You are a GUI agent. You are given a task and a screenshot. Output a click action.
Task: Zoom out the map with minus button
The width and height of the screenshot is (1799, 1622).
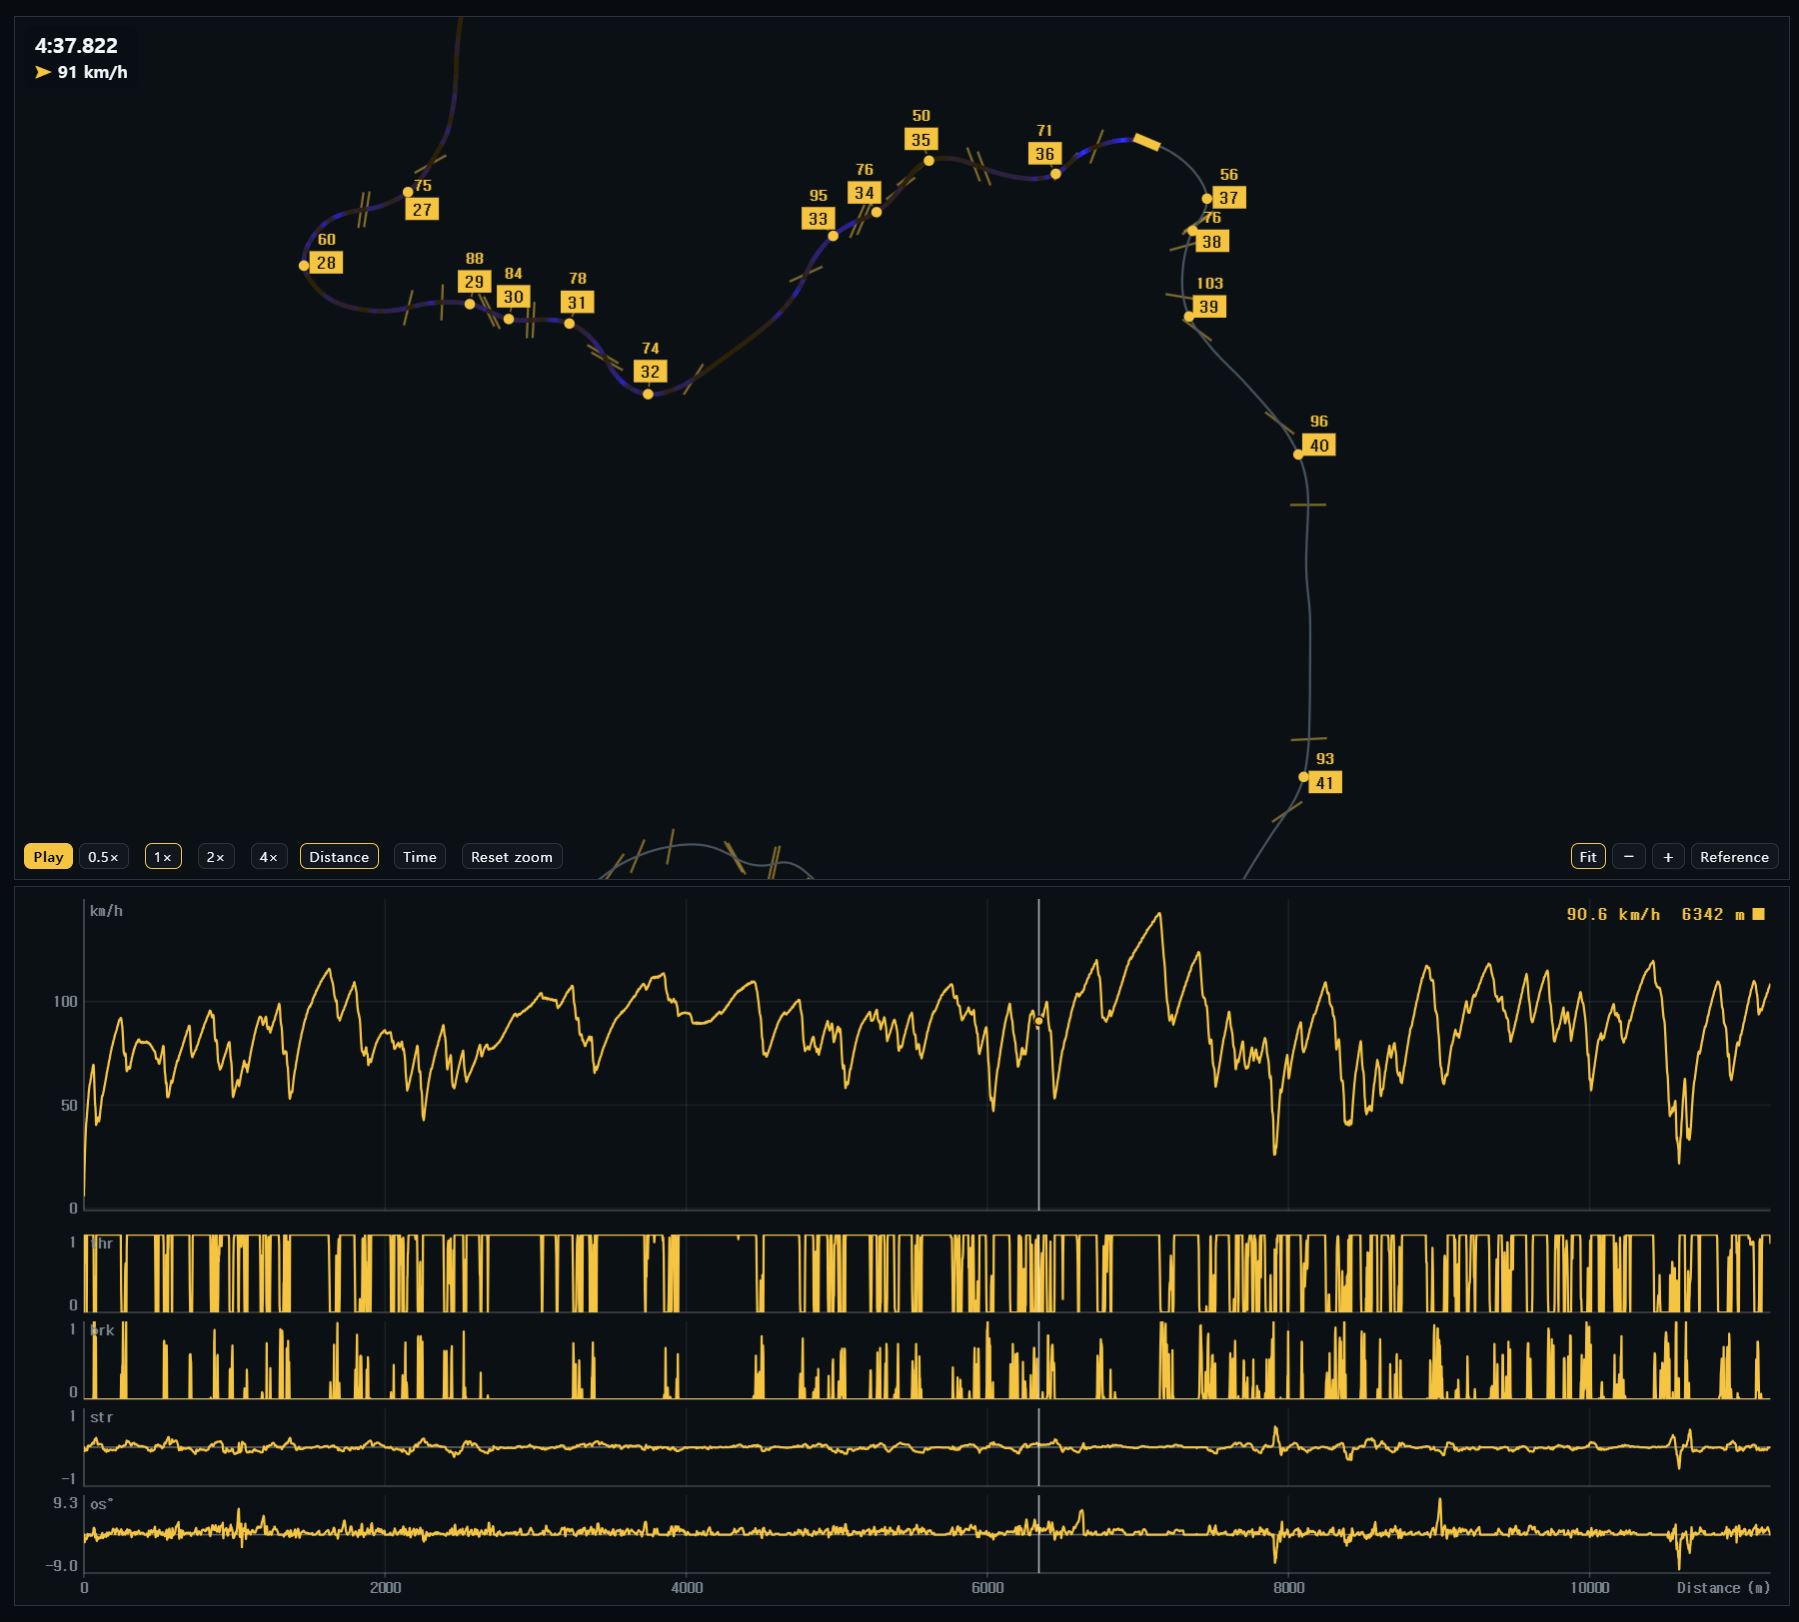tap(1629, 856)
